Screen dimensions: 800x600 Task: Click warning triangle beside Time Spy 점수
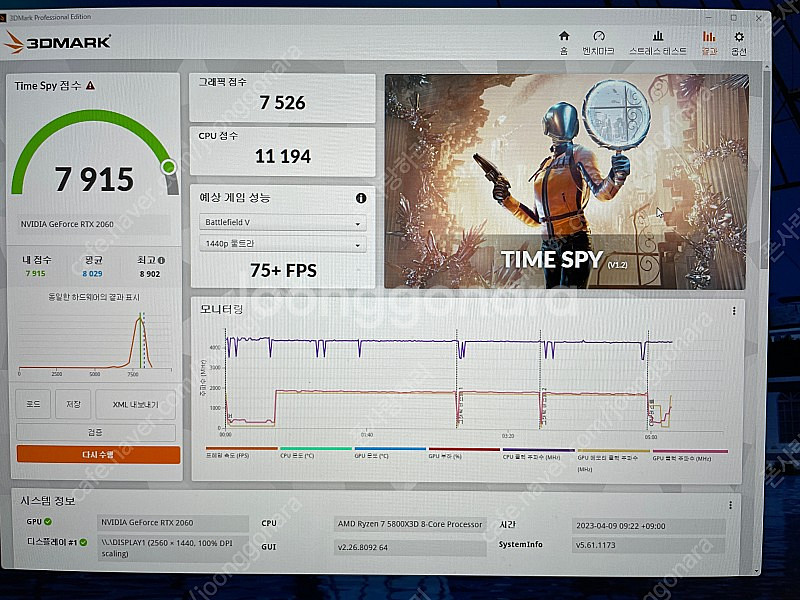point(90,85)
